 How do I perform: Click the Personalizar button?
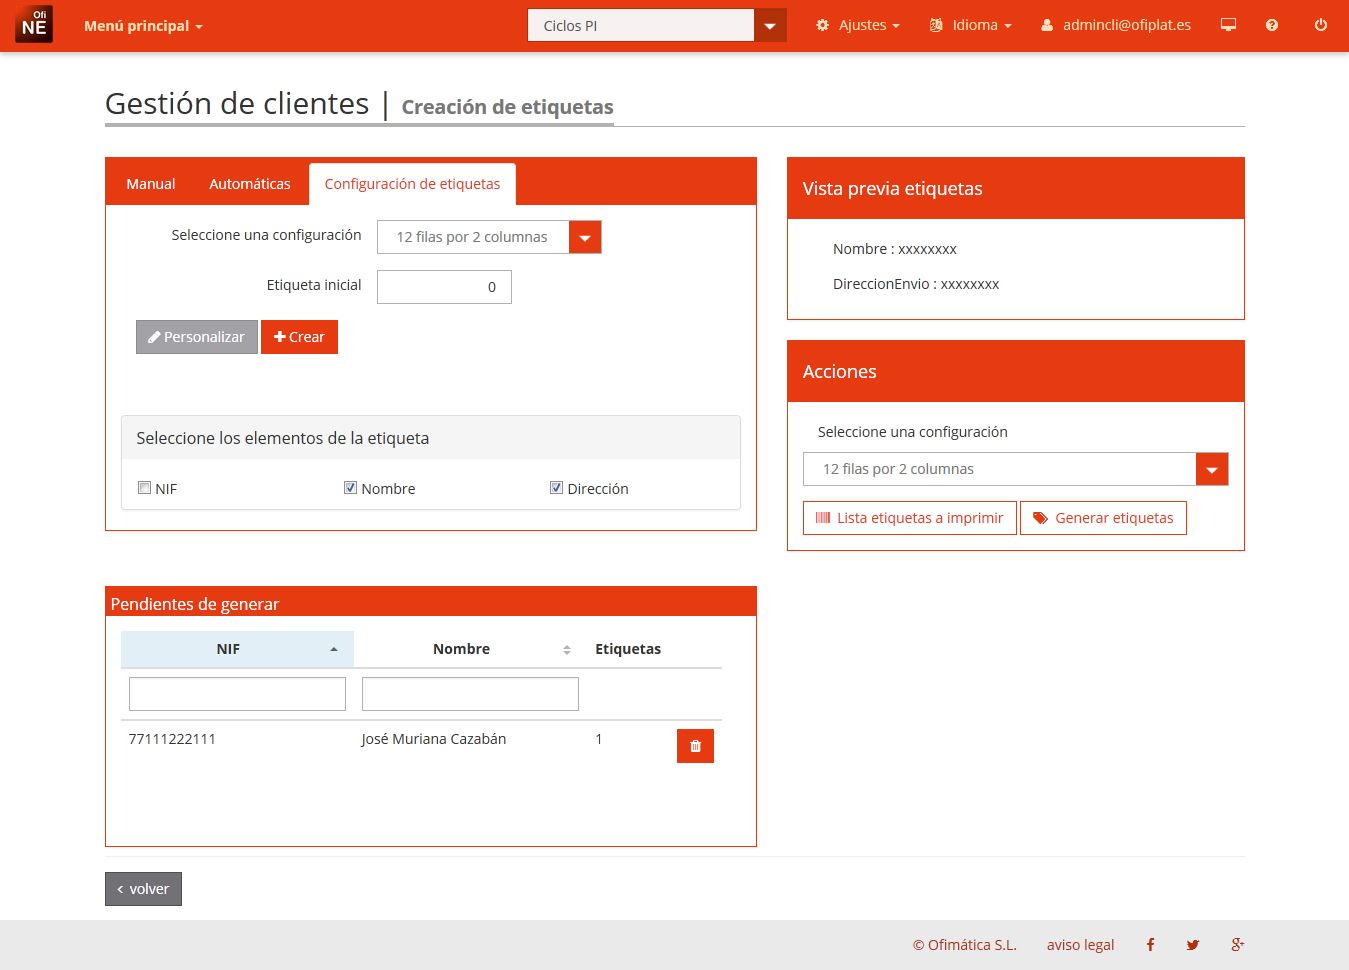point(197,337)
